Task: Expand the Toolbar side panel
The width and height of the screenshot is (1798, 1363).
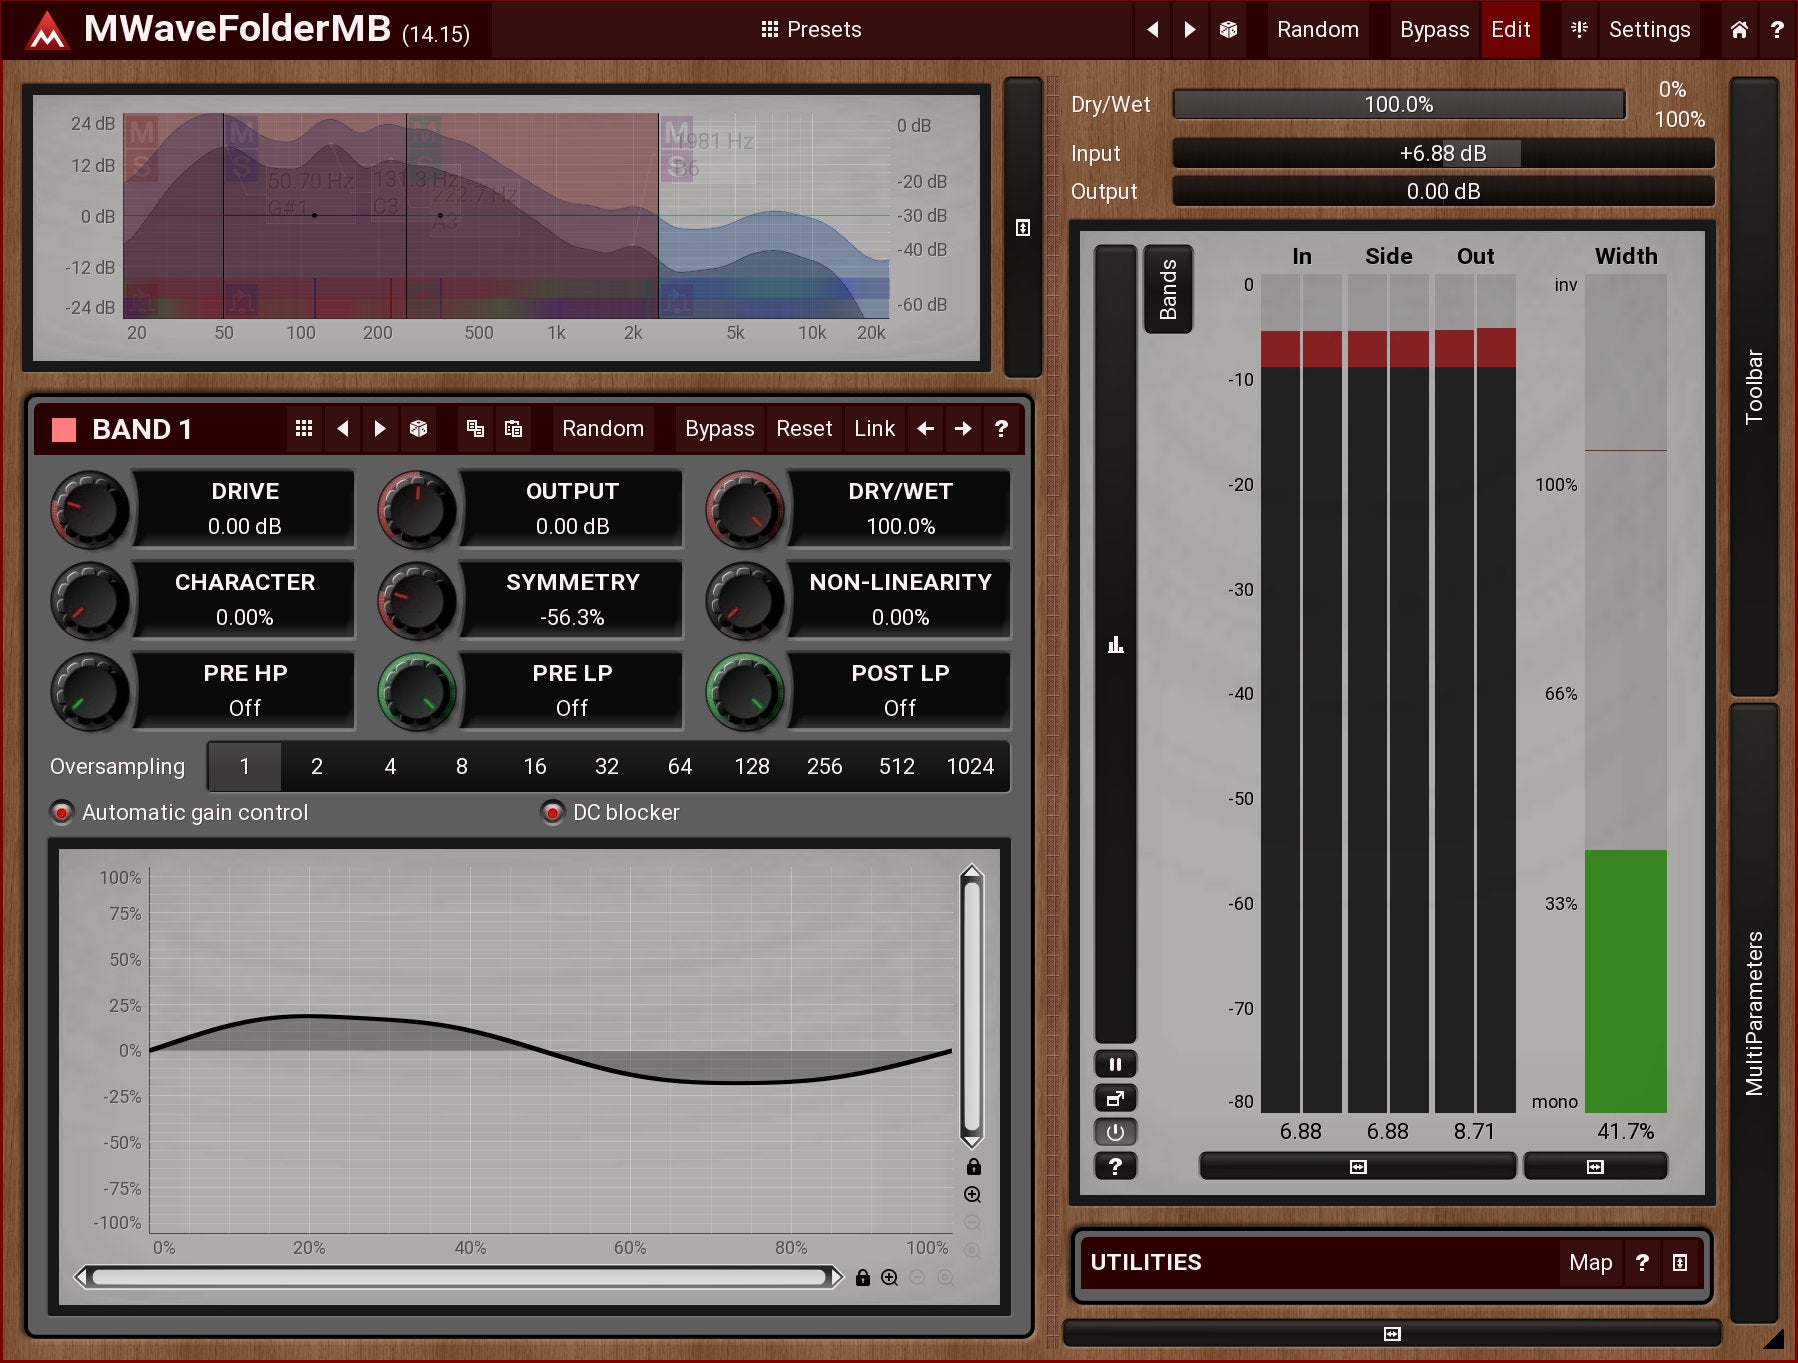Action: 1753,386
